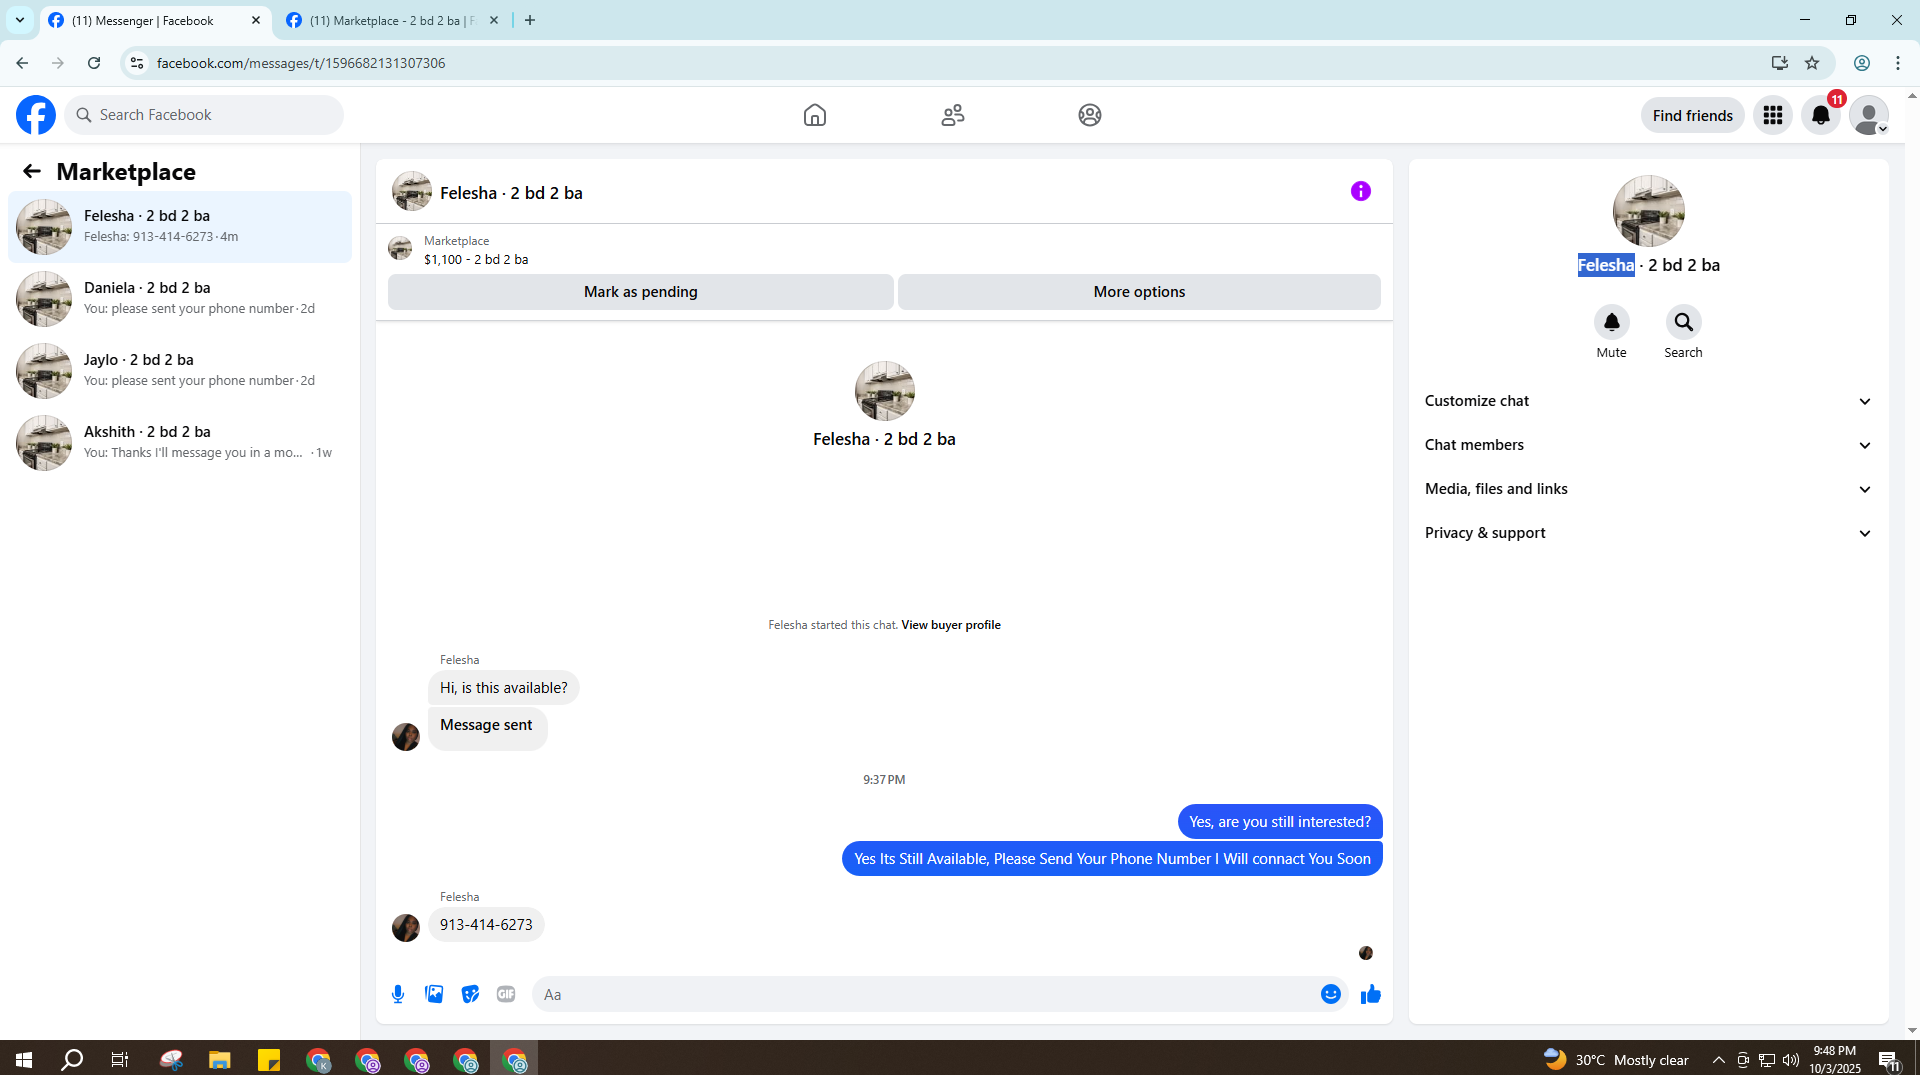Mute this chat with the bell icon

coord(1612,322)
